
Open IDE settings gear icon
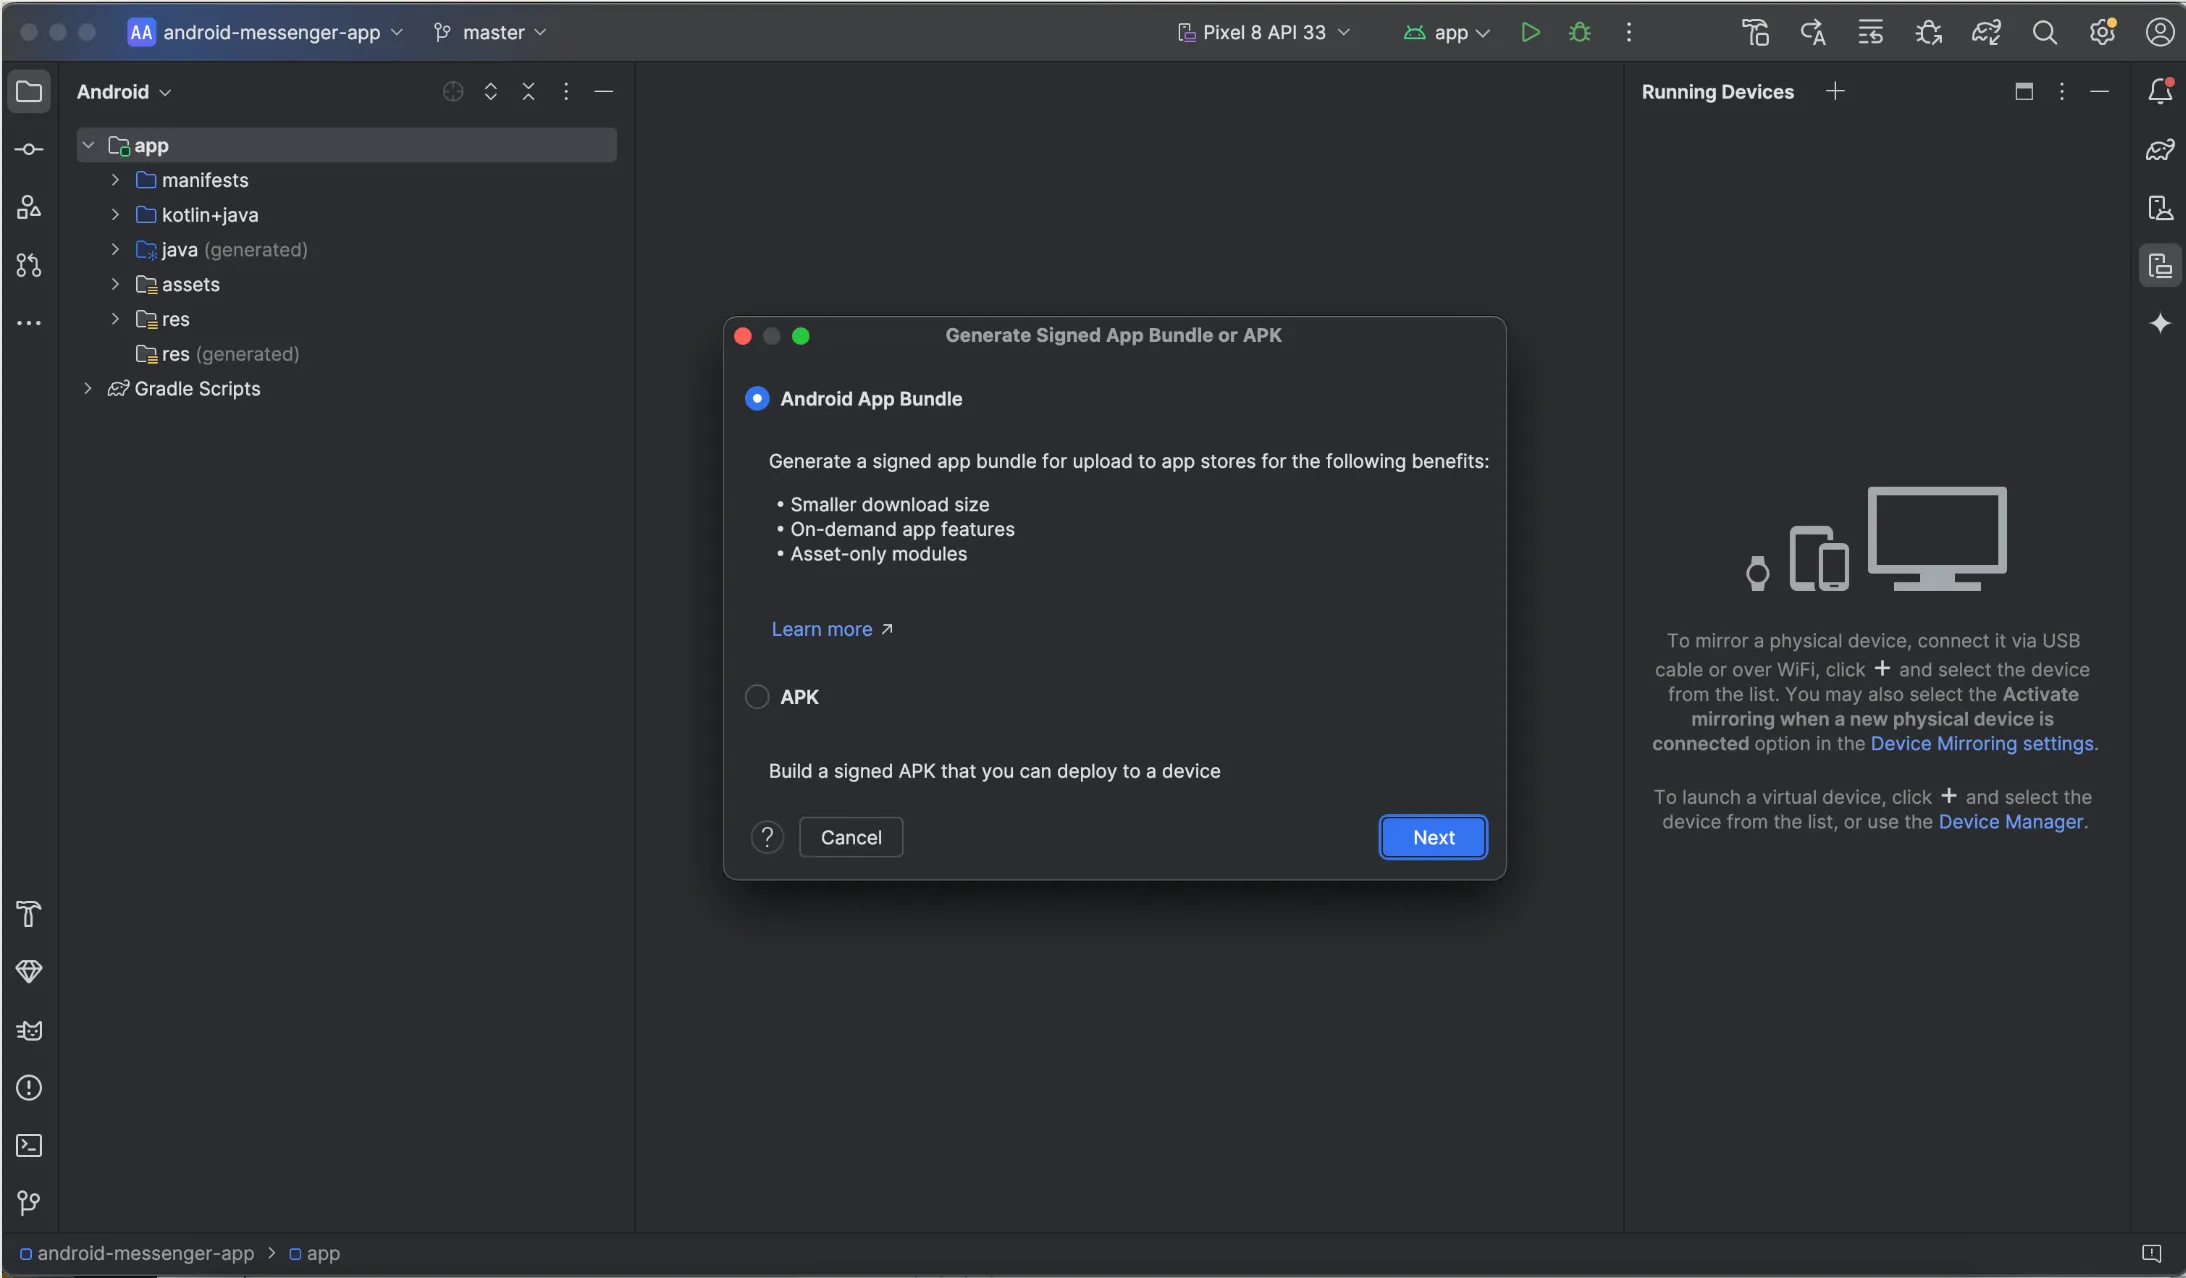coord(2102,32)
